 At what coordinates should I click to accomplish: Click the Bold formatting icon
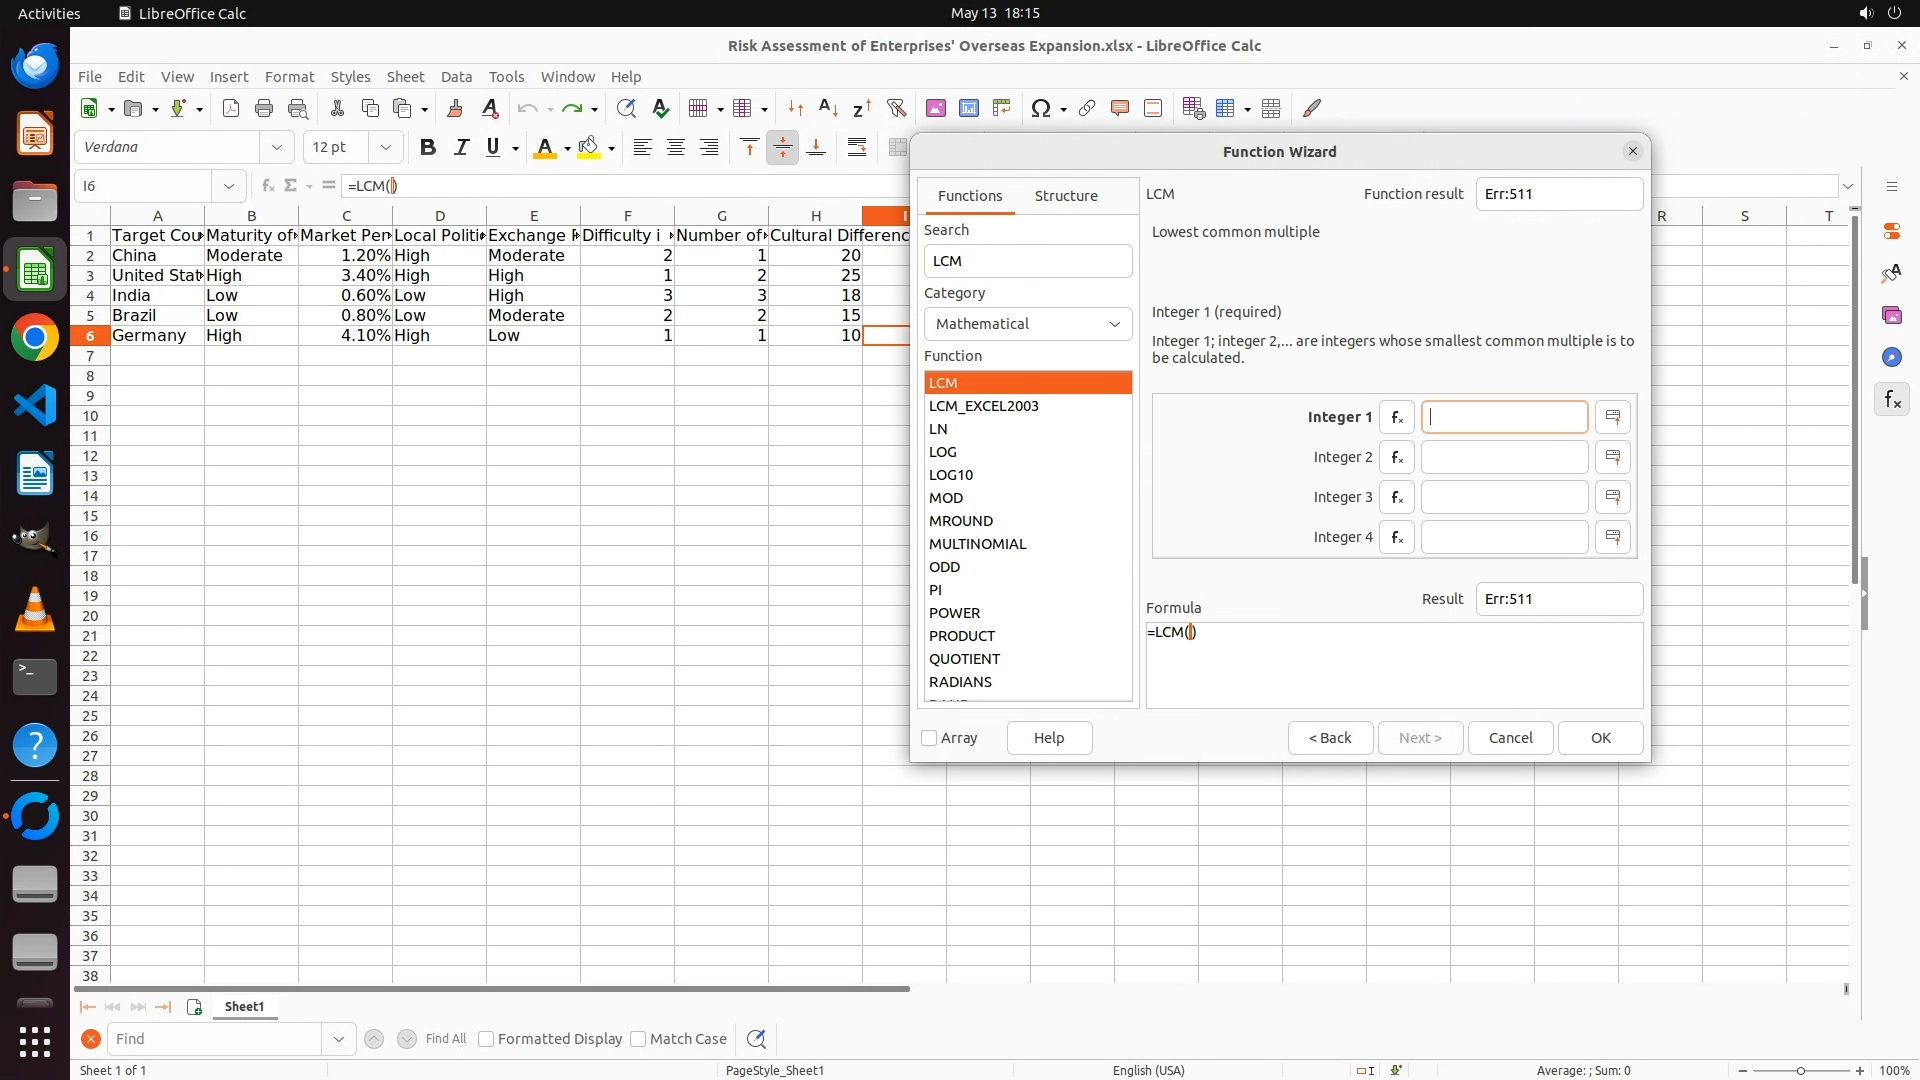pyautogui.click(x=428, y=148)
